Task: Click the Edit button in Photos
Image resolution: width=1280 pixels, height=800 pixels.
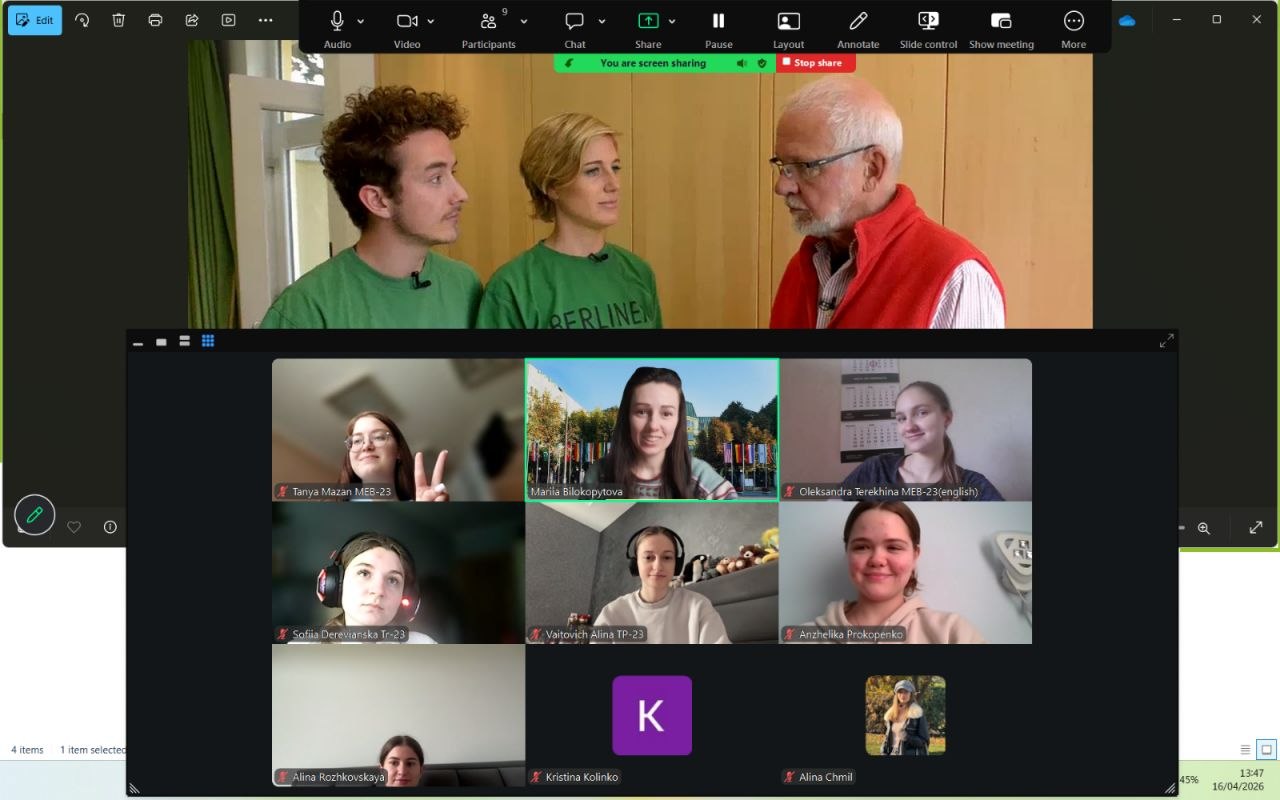Action: (x=35, y=20)
